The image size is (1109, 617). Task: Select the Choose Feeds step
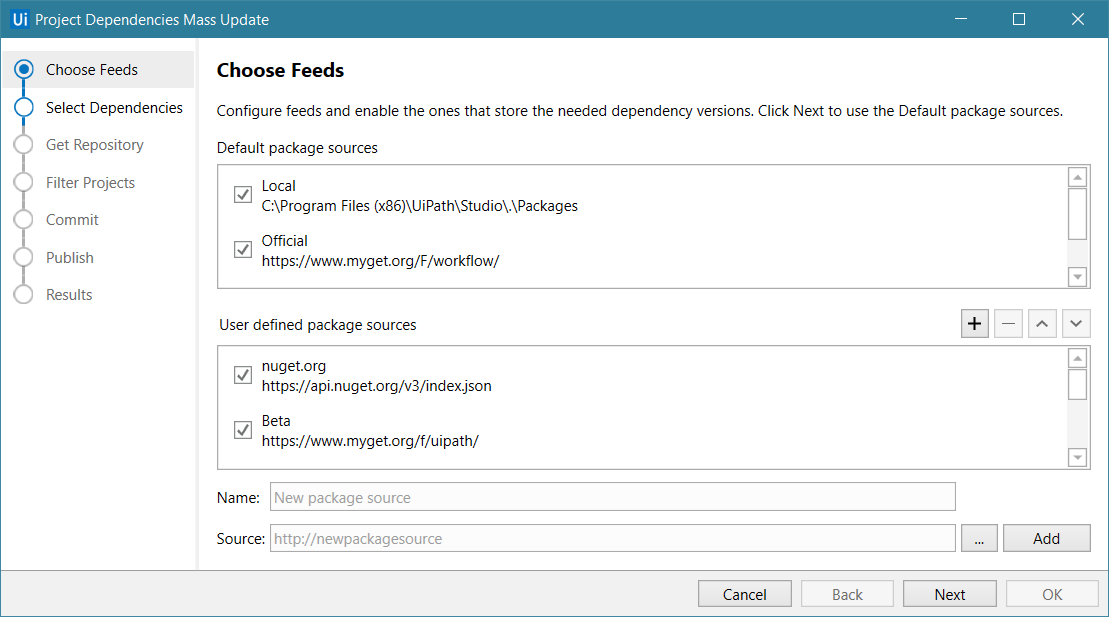tap(98, 69)
